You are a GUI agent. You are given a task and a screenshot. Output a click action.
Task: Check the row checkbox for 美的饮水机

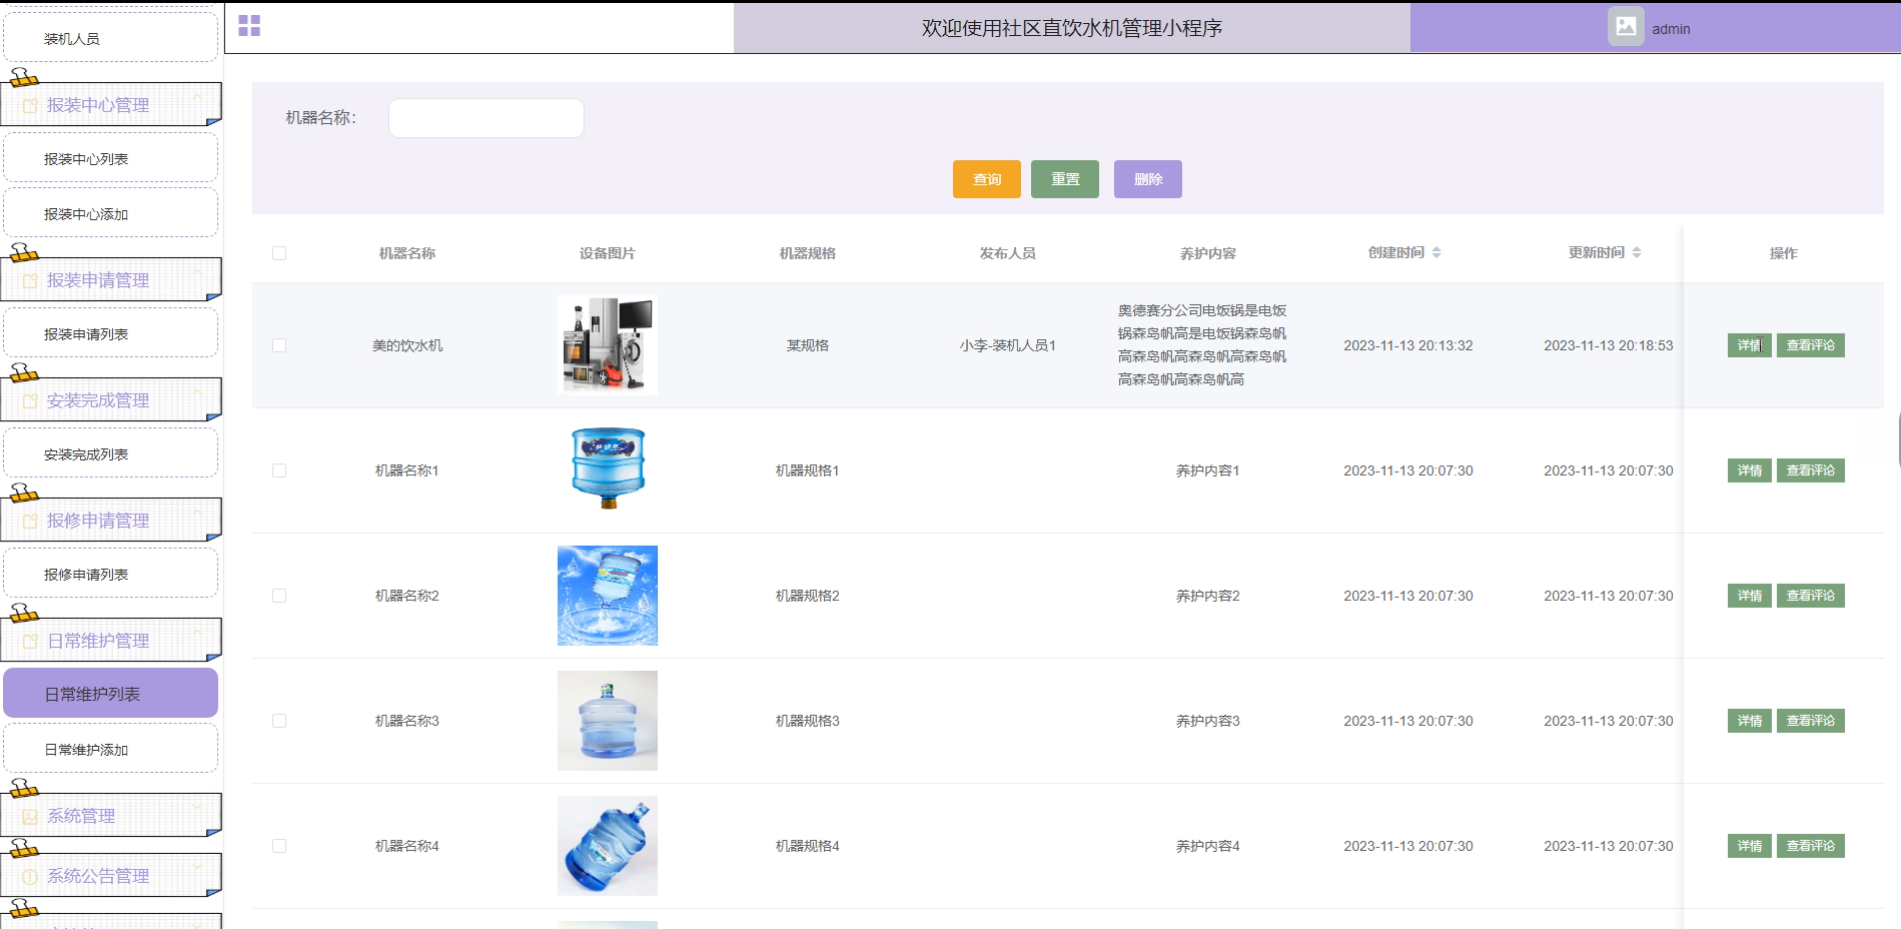coord(279,346)
